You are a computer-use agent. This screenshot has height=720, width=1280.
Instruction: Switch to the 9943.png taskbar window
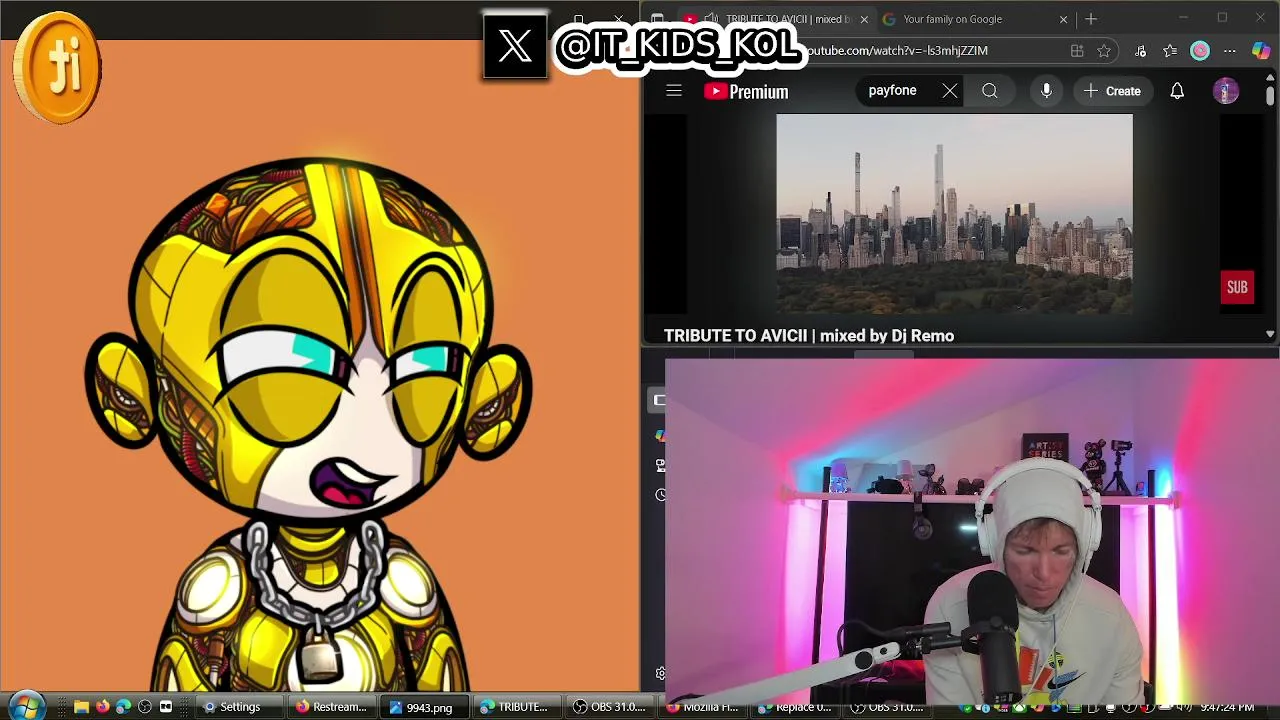[427, 707]
